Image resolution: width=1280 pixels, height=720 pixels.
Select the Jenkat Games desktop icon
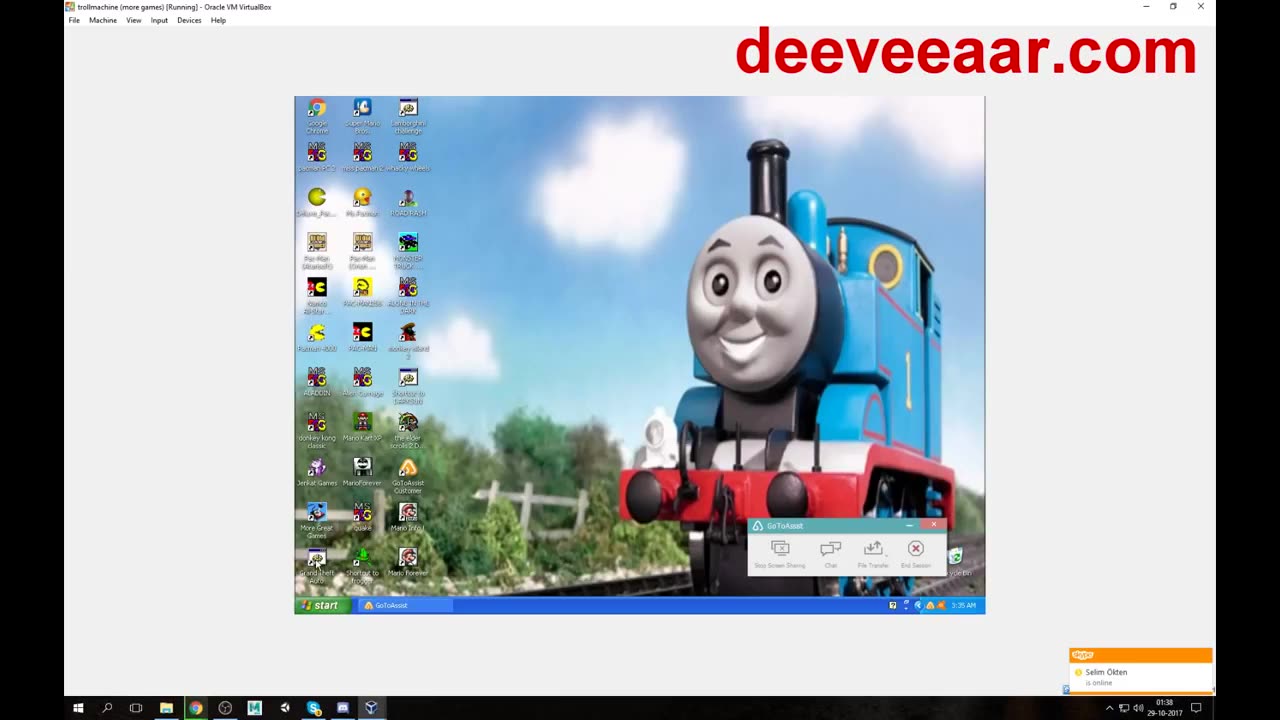[x=317, y=472]
